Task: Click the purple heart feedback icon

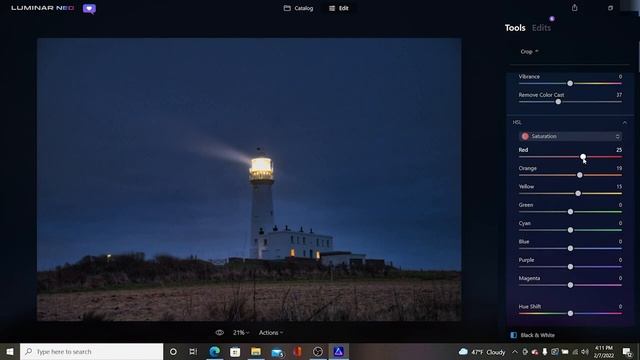Action: [89, 9]
